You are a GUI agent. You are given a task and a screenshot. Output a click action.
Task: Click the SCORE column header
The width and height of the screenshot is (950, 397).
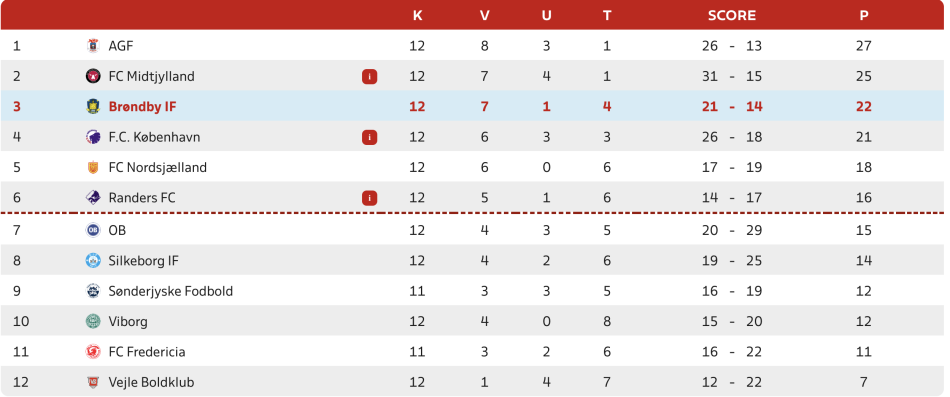point(732,16)
